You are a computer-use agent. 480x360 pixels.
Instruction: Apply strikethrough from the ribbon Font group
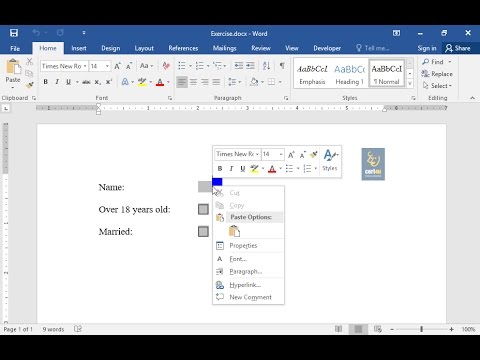[86, 82]
